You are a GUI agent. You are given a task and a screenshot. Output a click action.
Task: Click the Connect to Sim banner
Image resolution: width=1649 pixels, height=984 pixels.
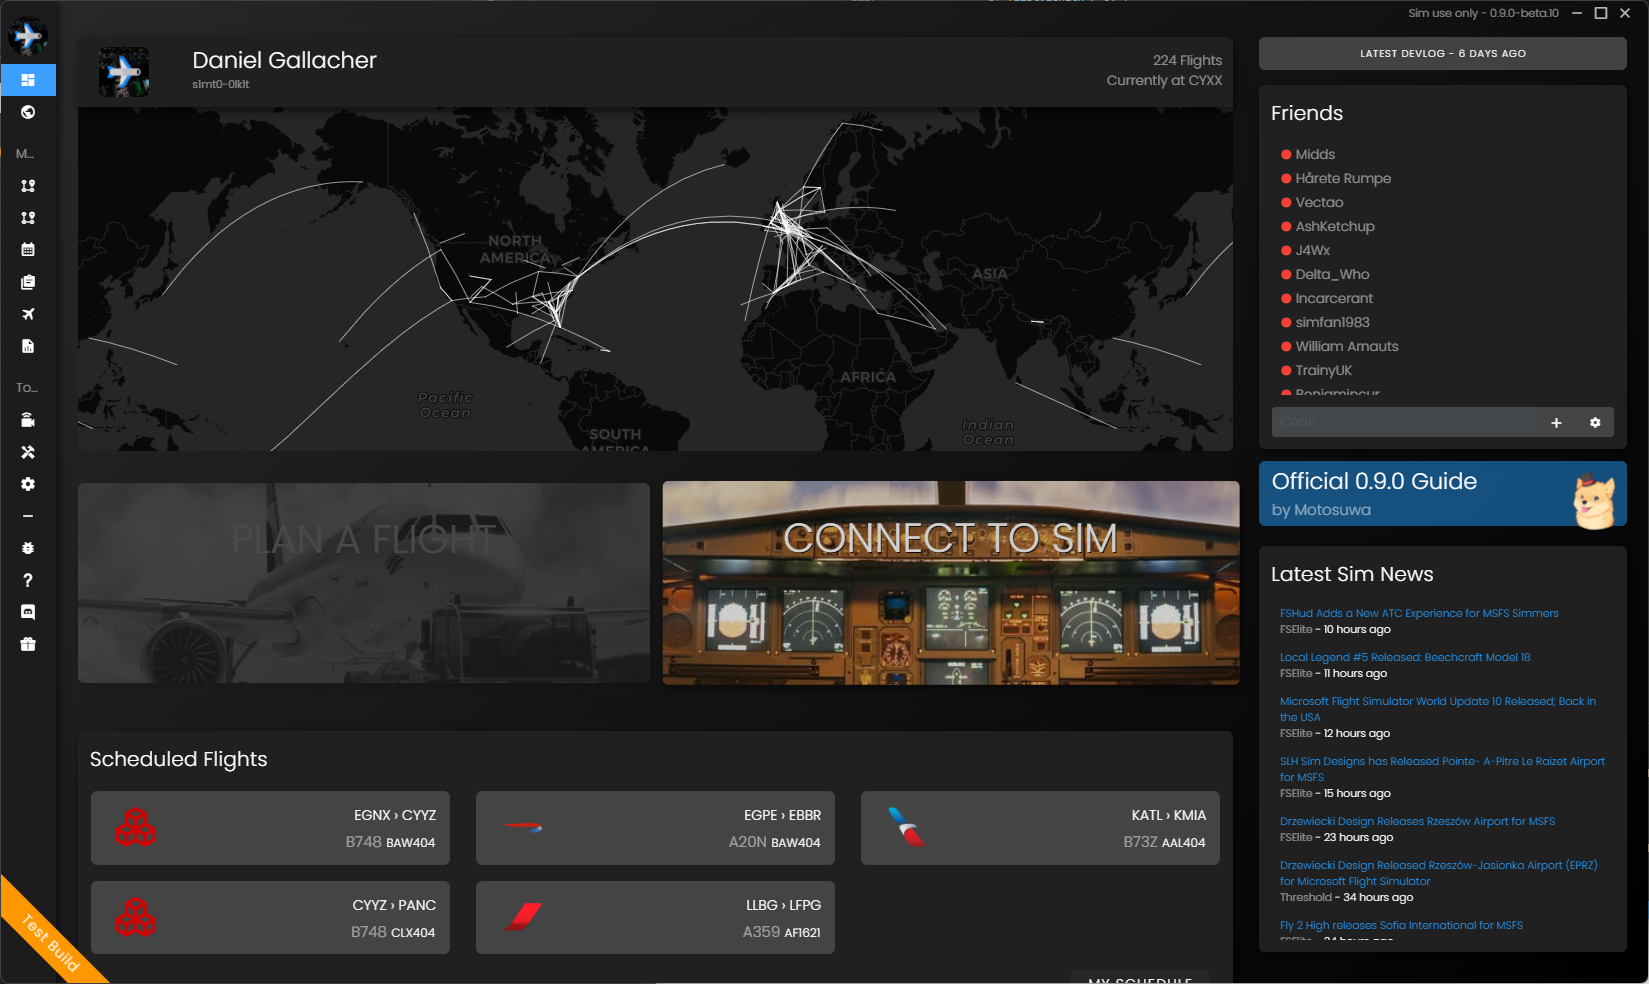[x=950, y=583]
